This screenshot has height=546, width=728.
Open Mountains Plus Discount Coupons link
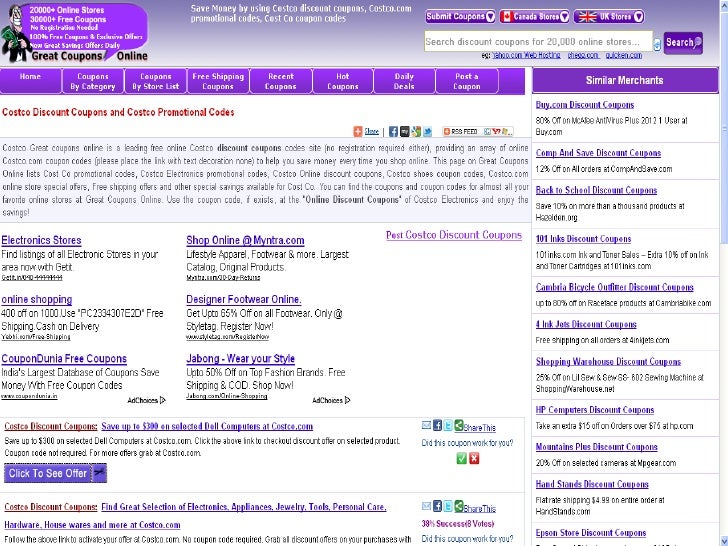597,447
